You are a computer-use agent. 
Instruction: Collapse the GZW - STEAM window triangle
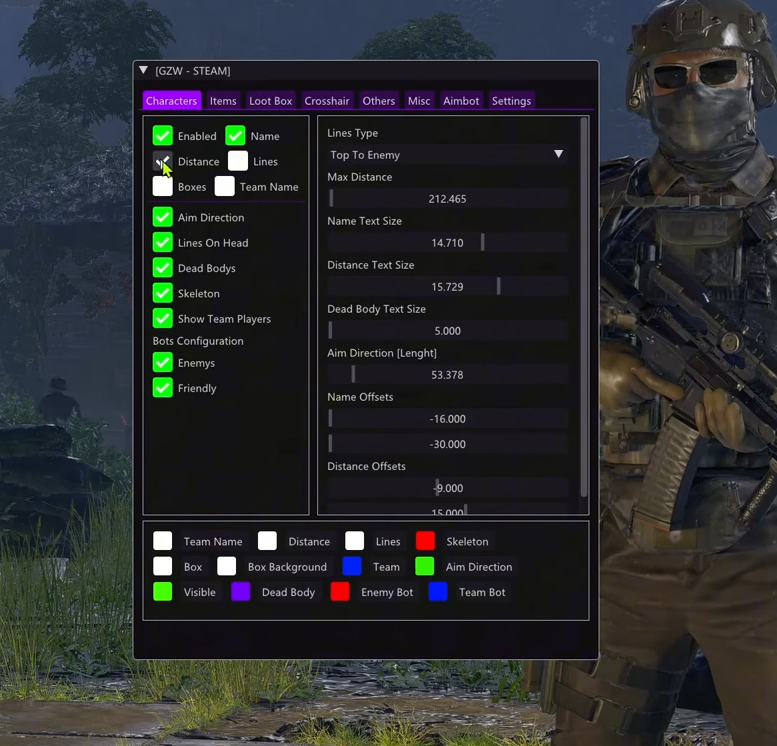tap(144, 71)
